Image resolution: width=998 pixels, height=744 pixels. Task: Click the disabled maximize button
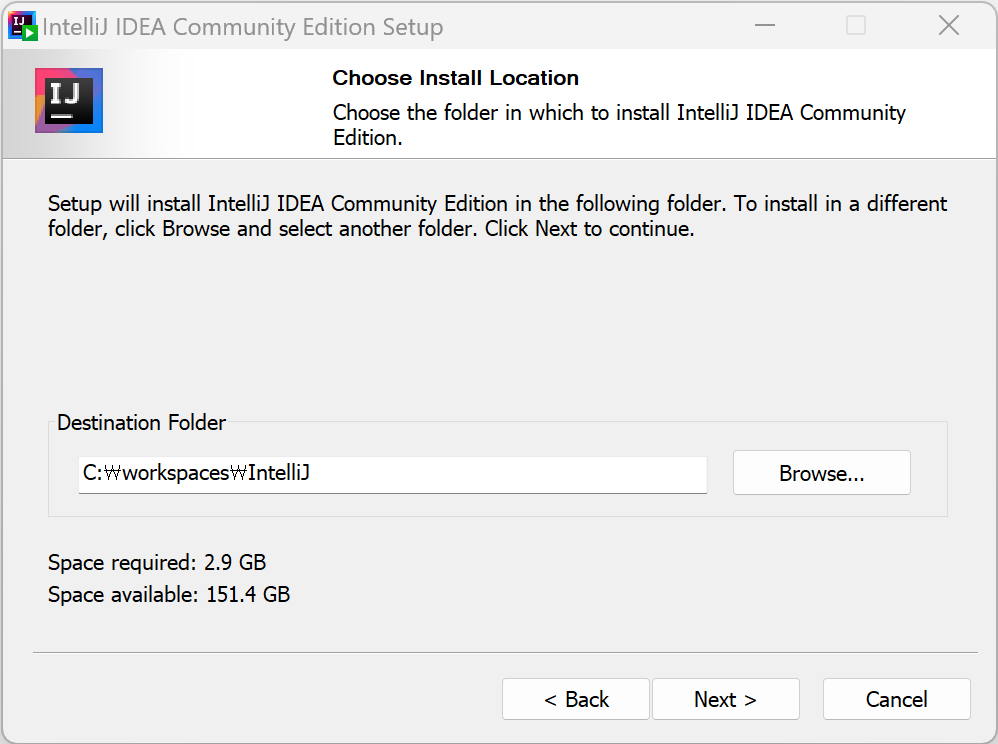pyautogui.click(x=856, y=25)
